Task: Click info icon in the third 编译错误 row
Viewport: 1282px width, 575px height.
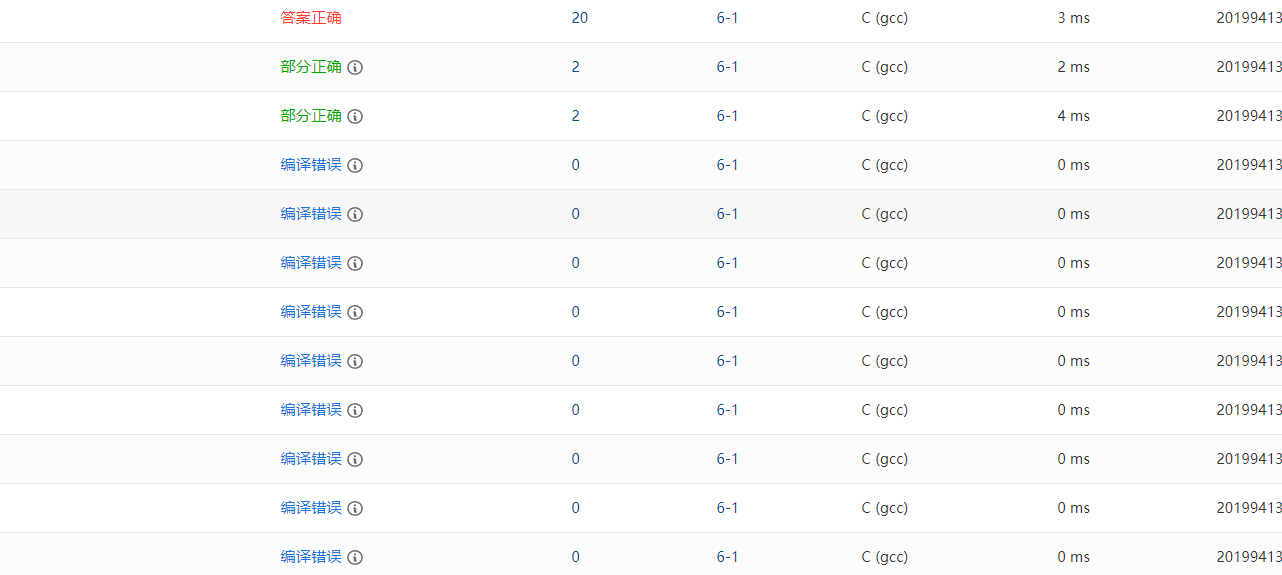Action: click(x=355, y=264)
